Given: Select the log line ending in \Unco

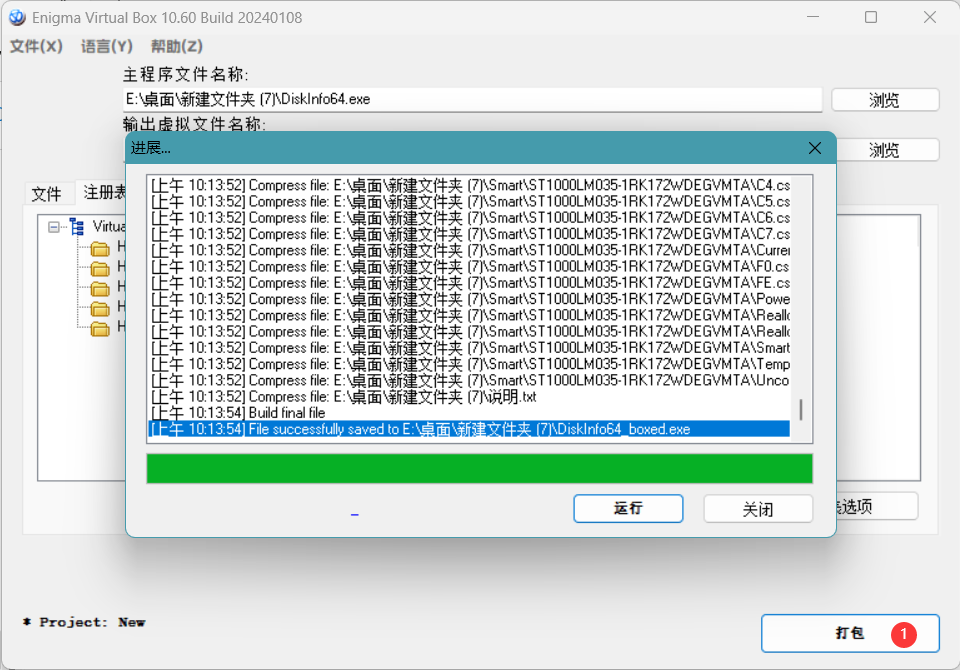Looking at the screenshot, I should point(470,380).
